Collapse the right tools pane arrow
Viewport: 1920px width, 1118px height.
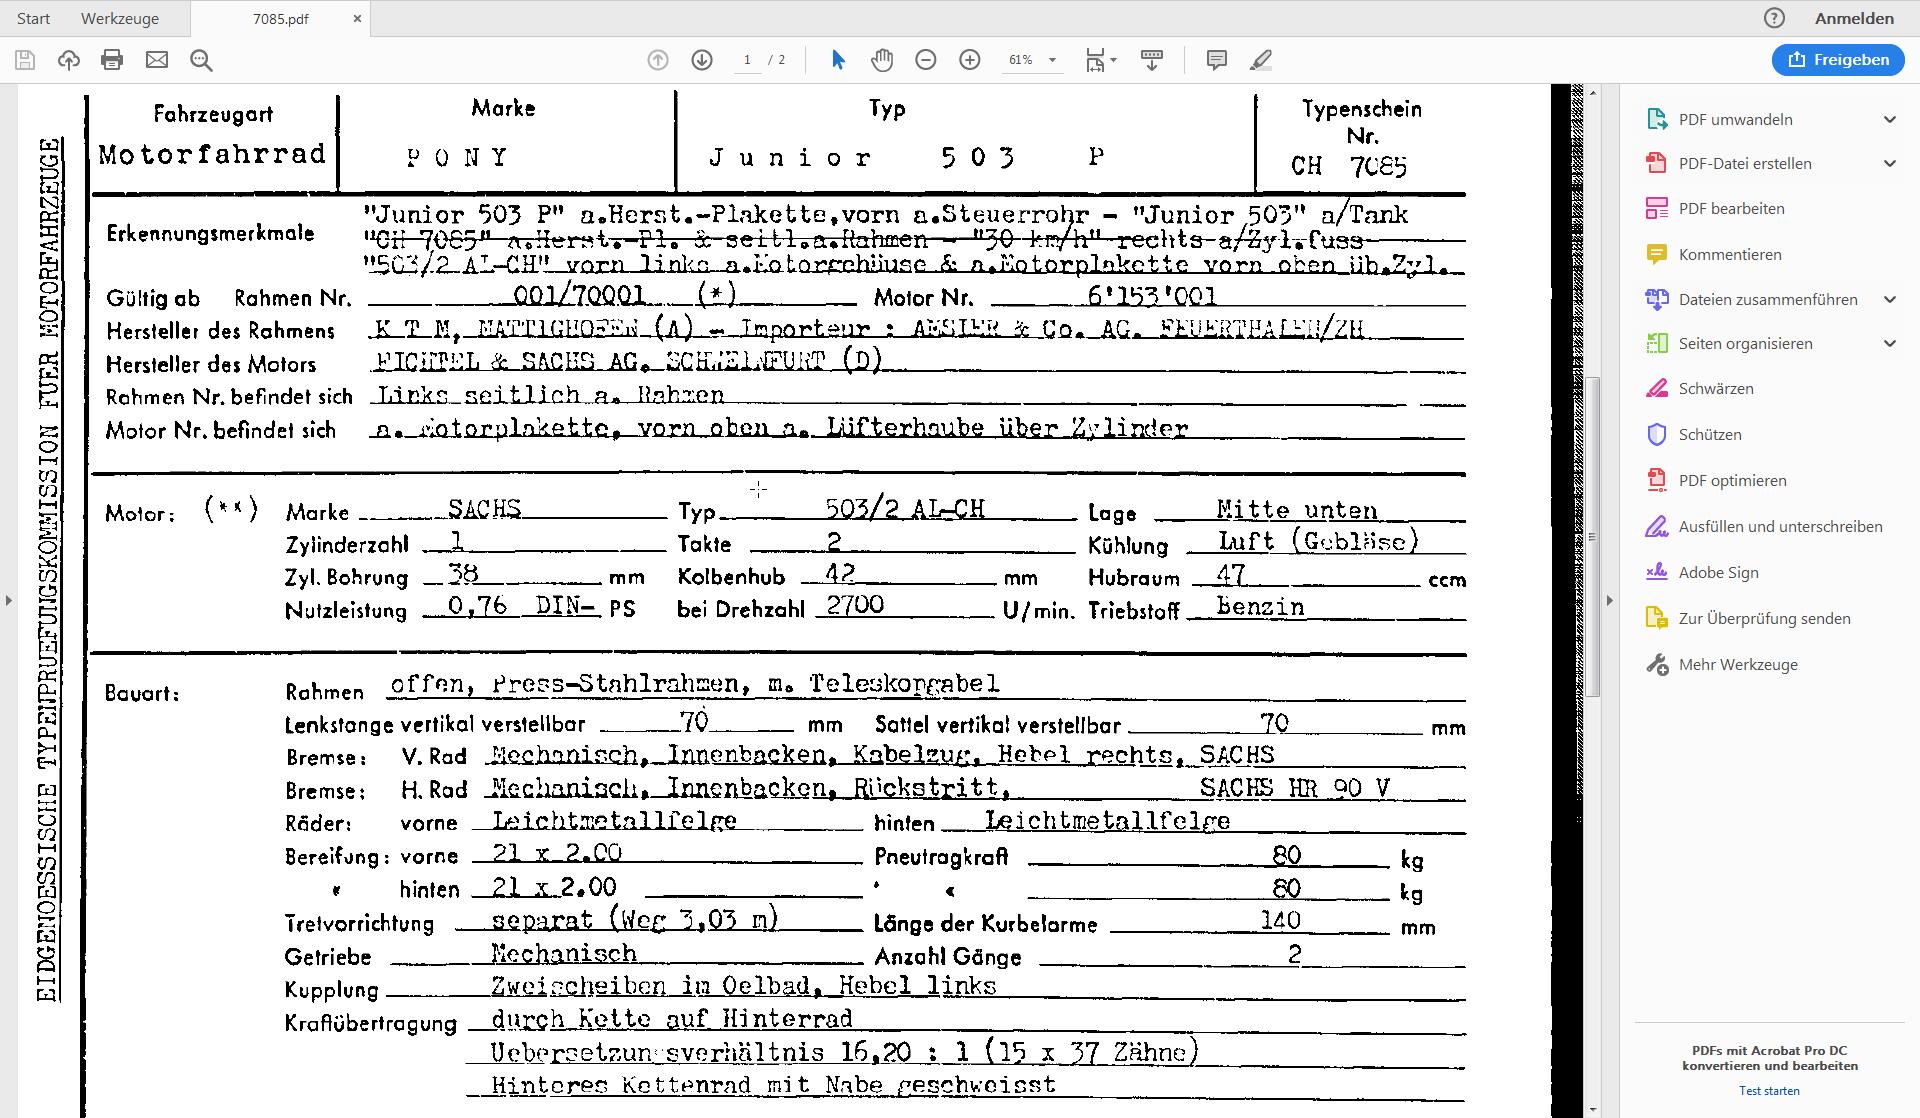1609,600
